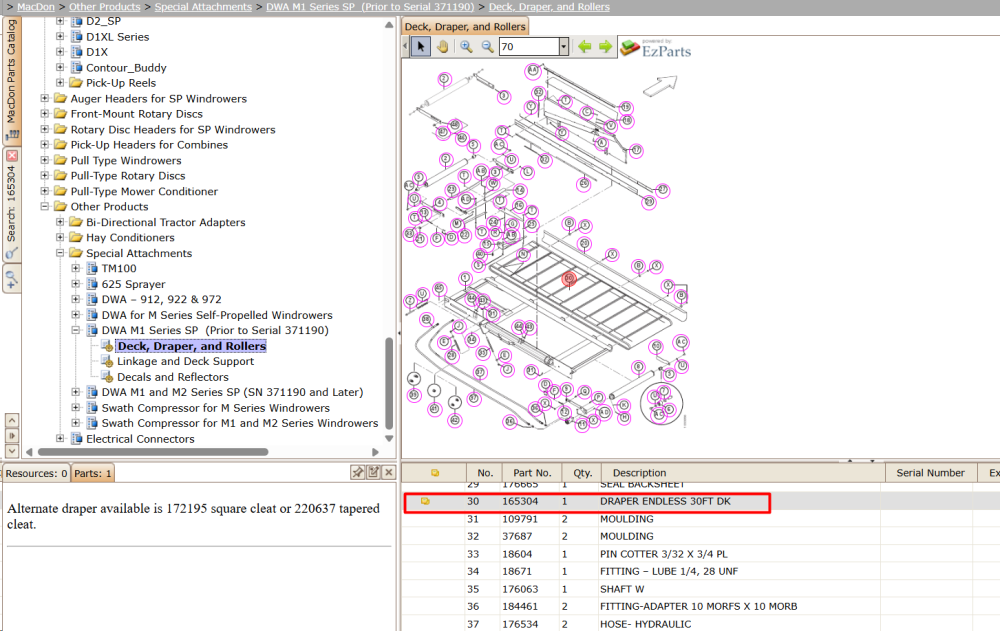Expand the Electrical Connectors node
This screenshot has height=631, width=1000.
[x=60, y=438]
